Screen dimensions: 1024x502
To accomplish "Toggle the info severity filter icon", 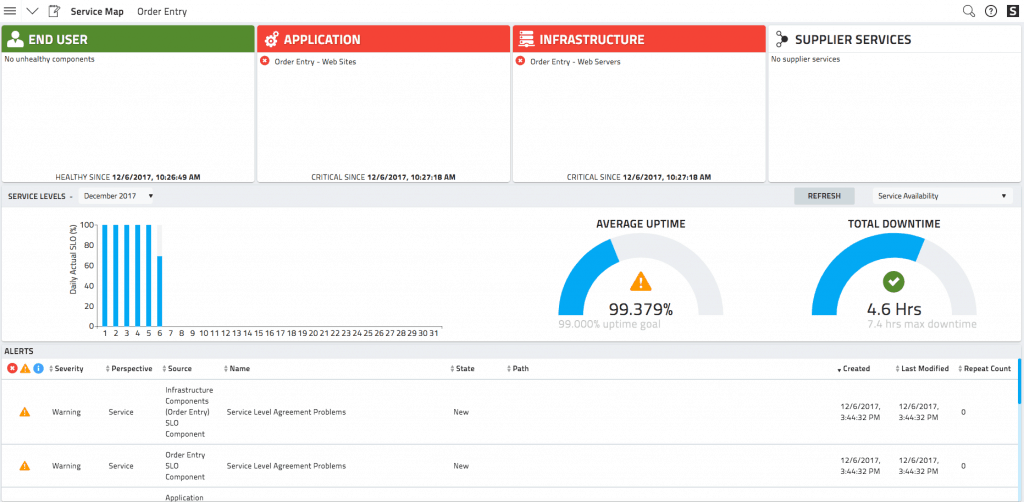I will point(38,369).
